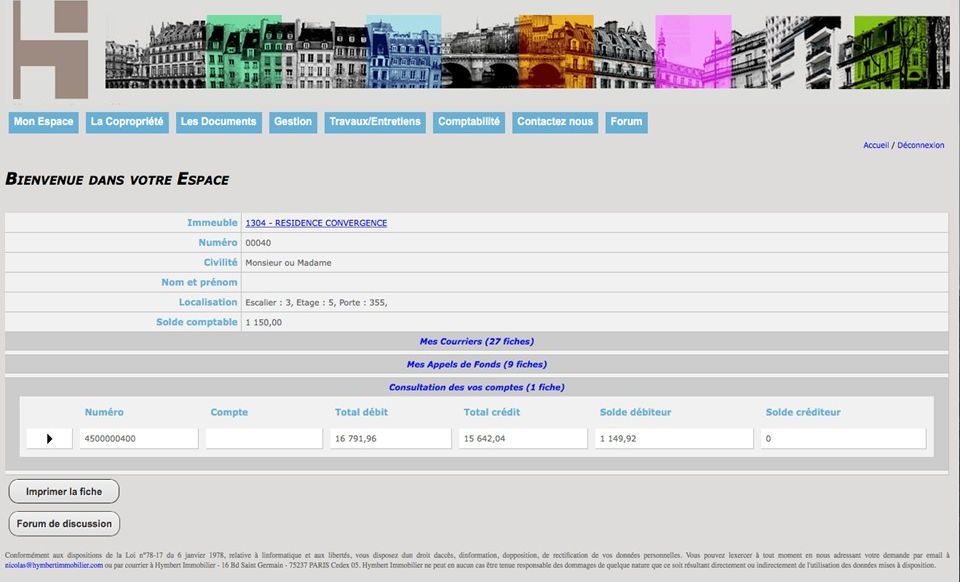The height and width of the screenshot is (582, 960).
Task: Click the Total crédit field 15 642,04
Action: [x=523, y=438]
